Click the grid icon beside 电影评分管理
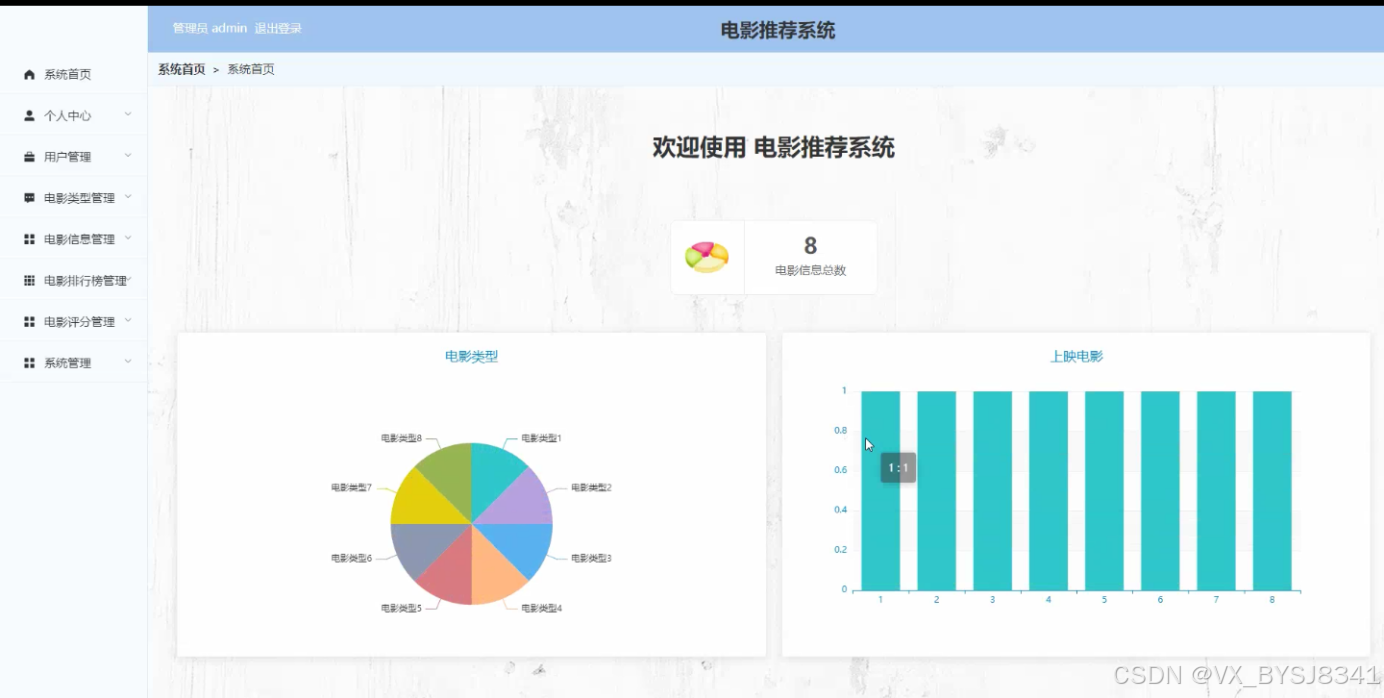 29,322
